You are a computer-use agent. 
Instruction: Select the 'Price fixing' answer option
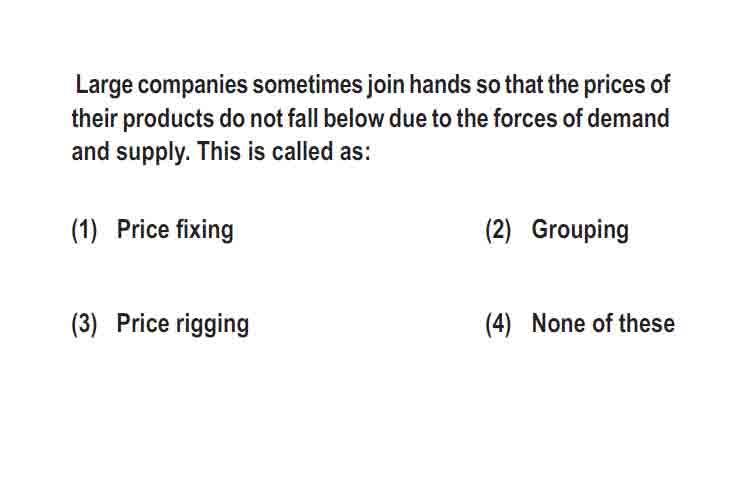pyautogui.click(x=175, y=230)
